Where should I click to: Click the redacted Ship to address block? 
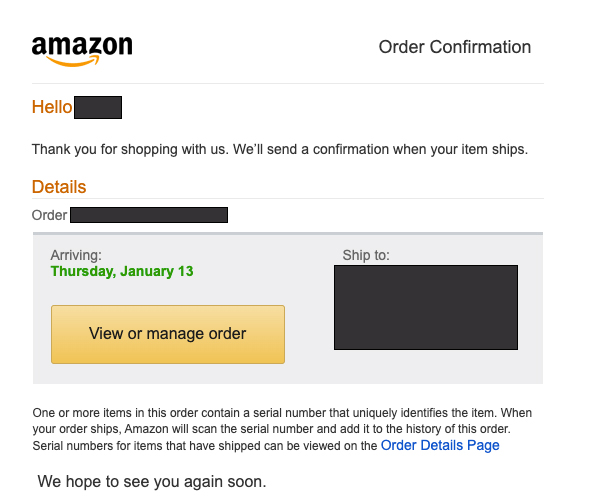click(x=426, y=307)
